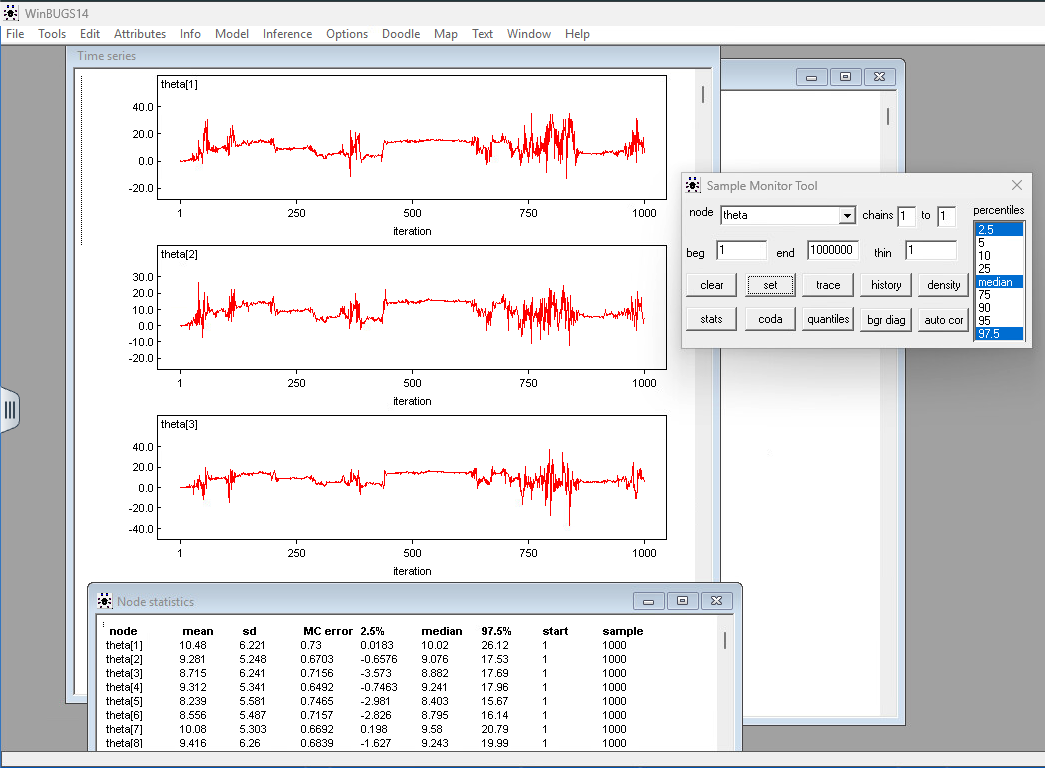
Task: Close the Sample Monitor Tool dialog
Action: 1017,185
